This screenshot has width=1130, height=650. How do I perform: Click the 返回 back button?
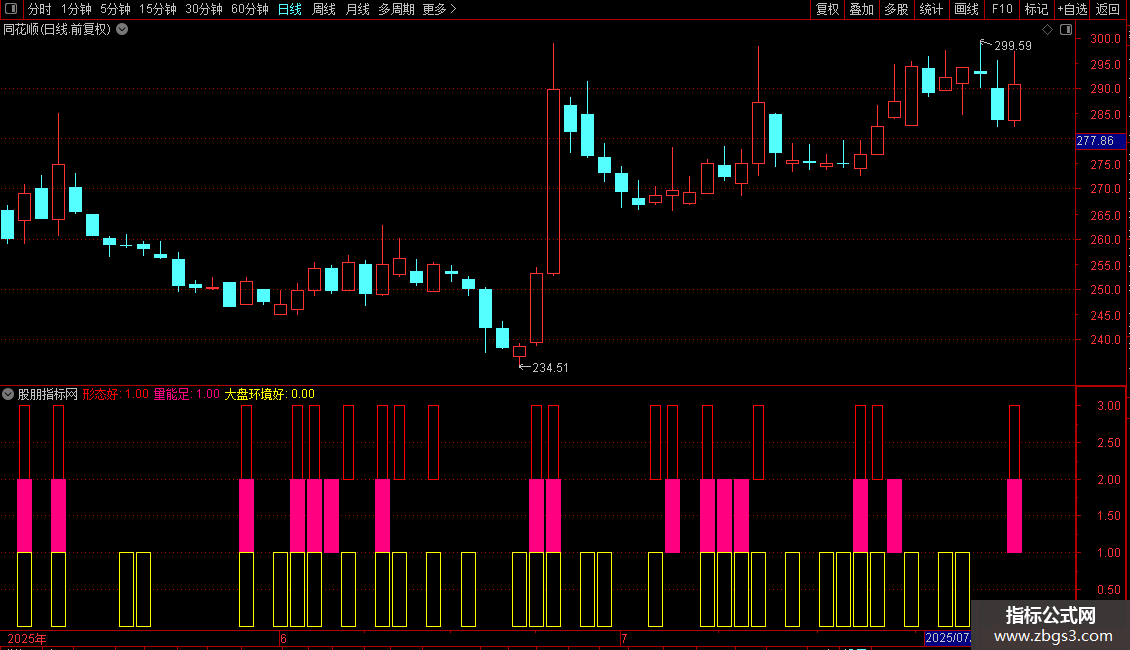tap(1108, 9)
